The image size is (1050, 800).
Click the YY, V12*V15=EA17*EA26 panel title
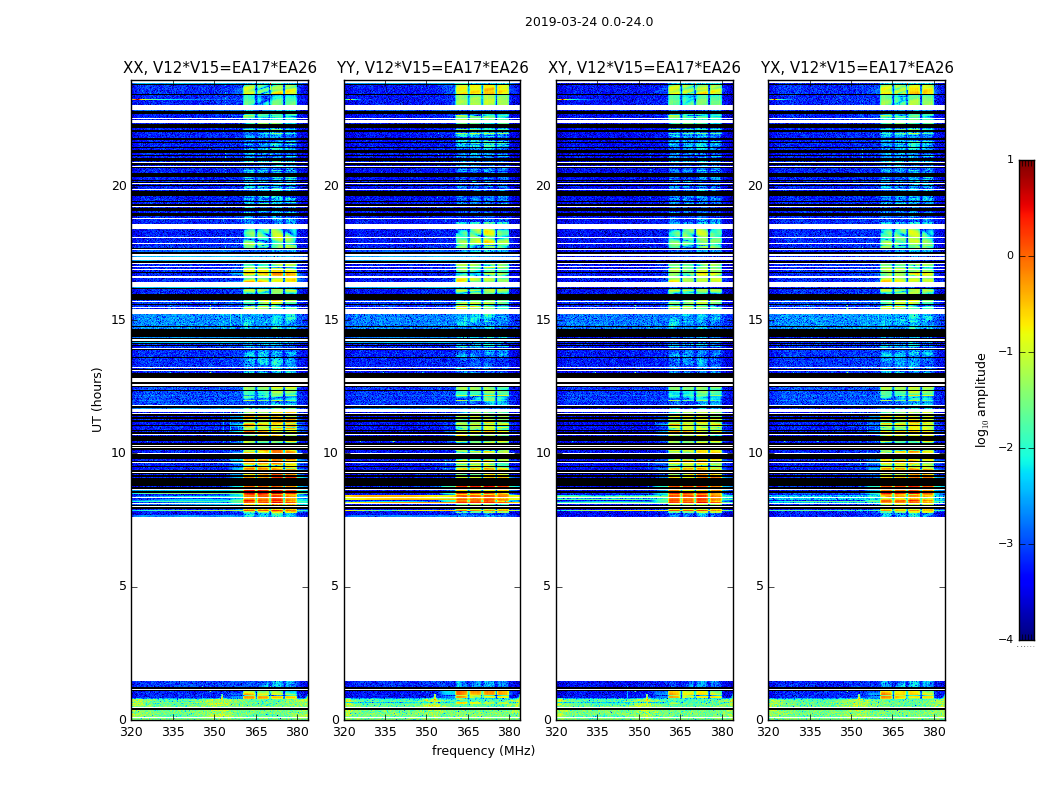point(433,68)
